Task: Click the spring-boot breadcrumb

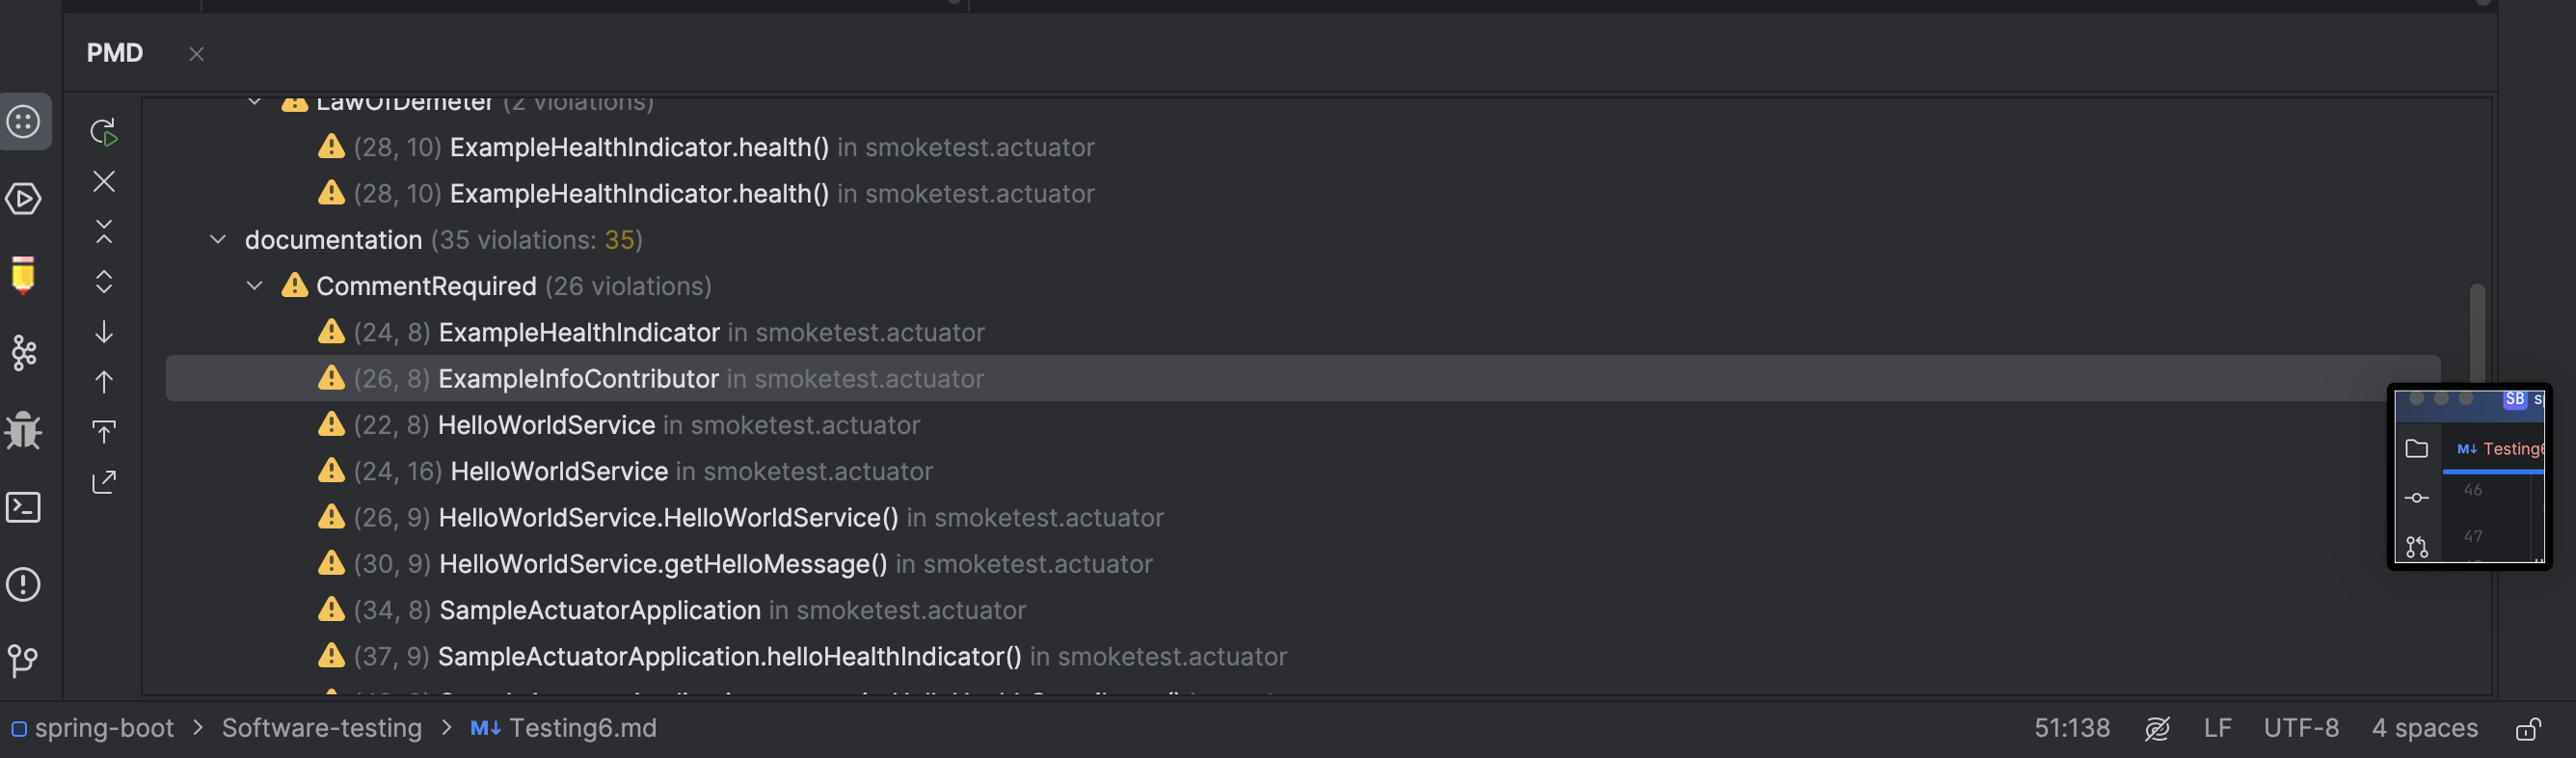Action: tap(104, 728)
